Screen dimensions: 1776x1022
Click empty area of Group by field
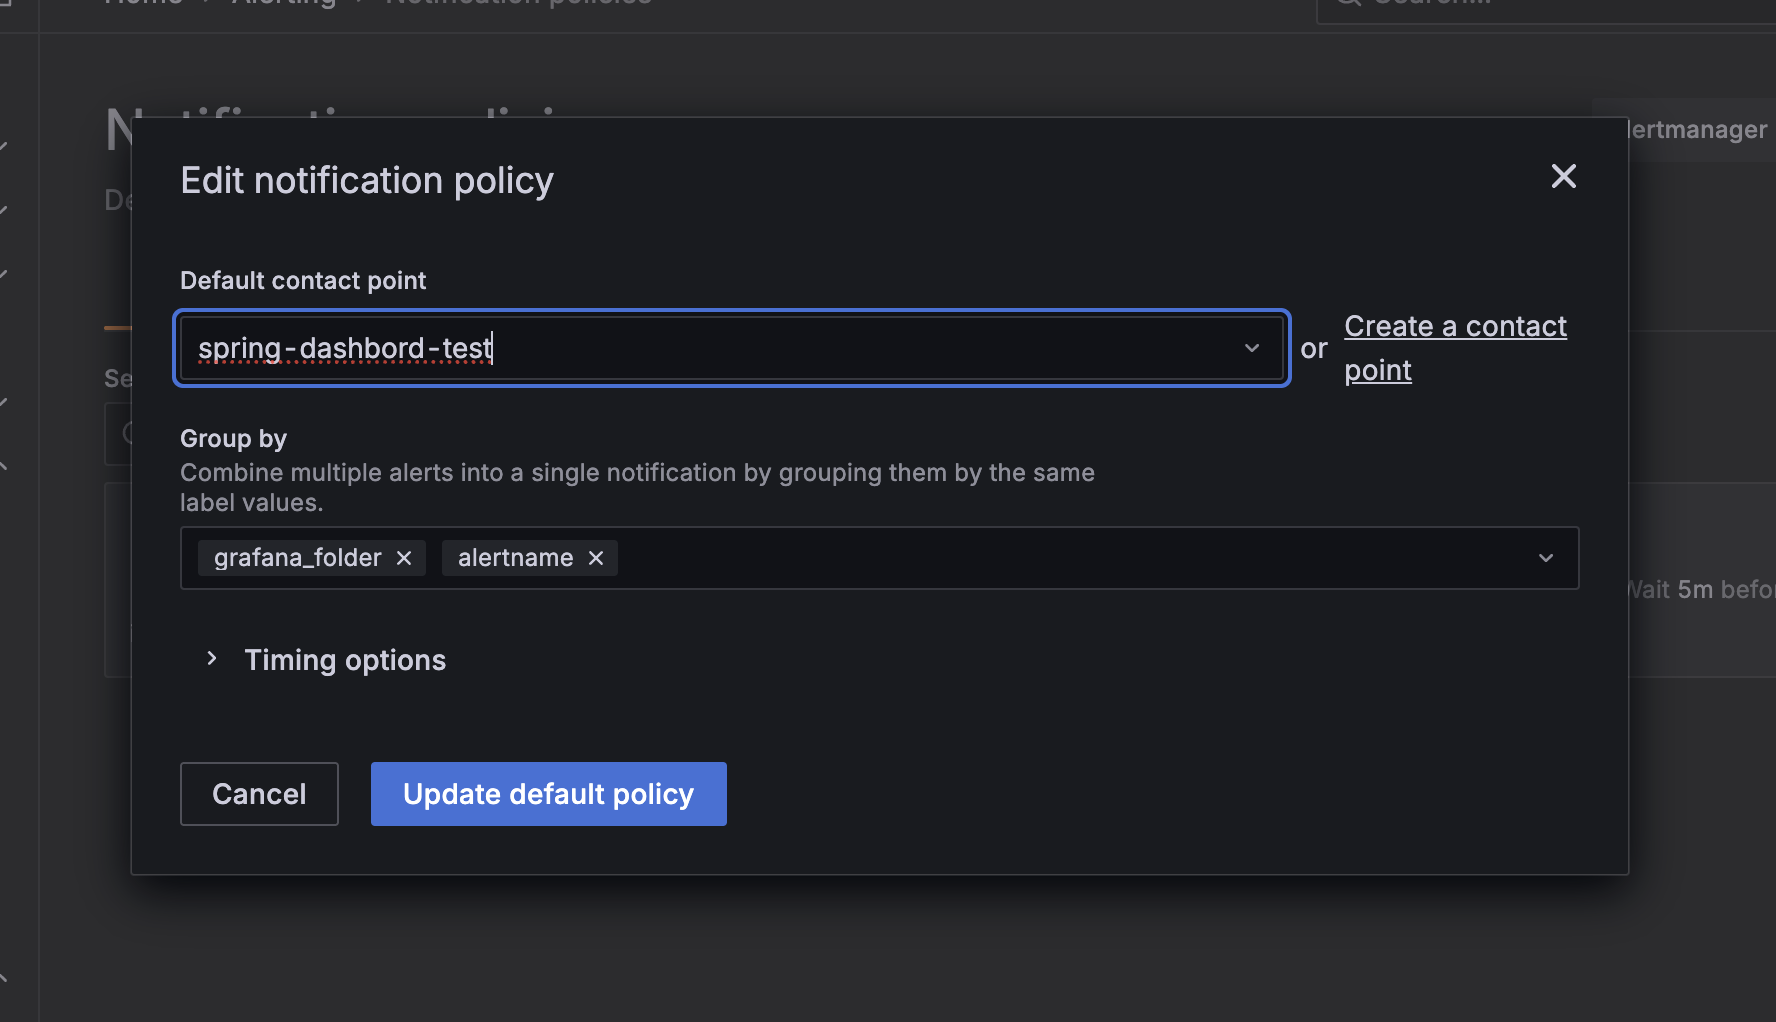[1050, 558]
